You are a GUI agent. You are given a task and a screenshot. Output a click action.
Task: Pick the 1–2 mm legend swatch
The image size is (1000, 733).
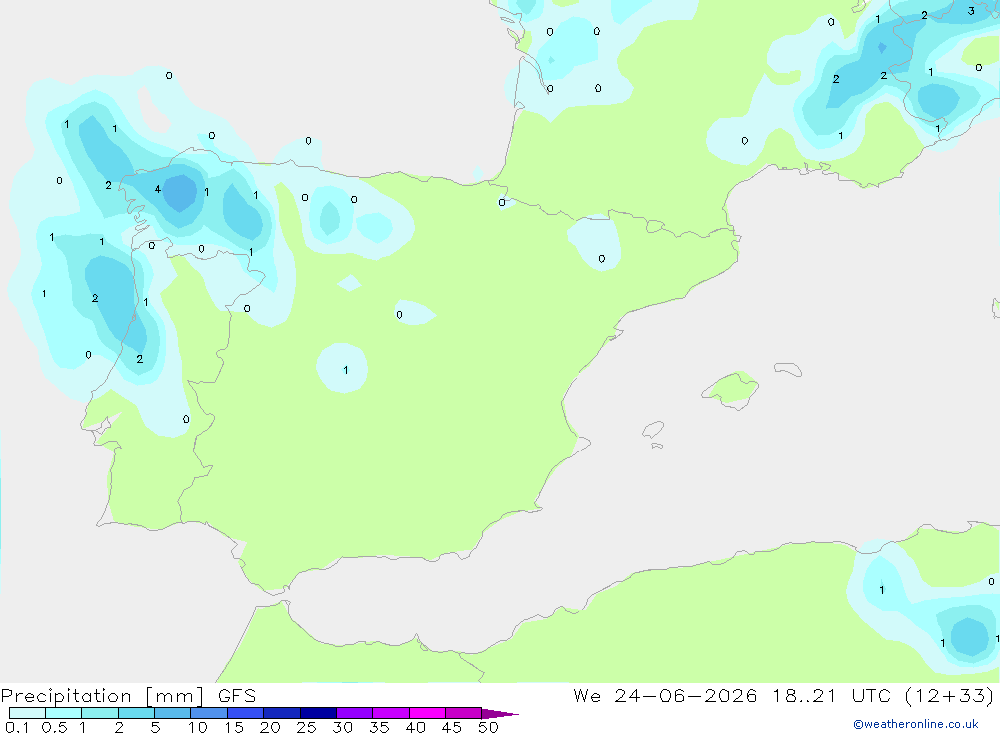point(100,713)
